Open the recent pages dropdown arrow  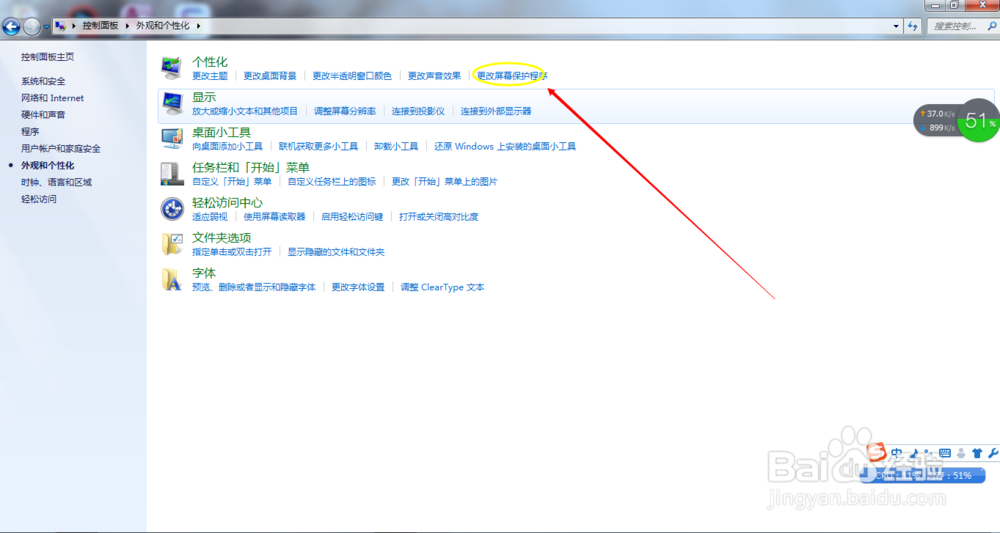click(46, 27)
